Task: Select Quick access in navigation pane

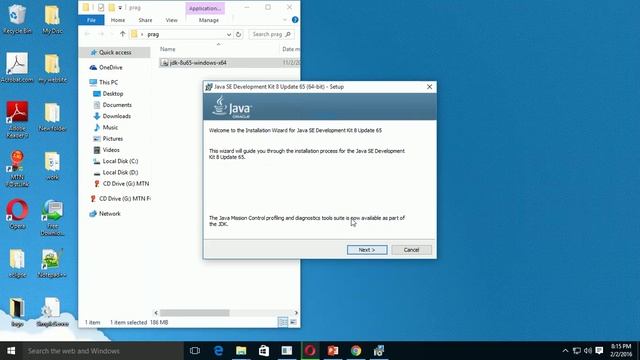Action: coord(114,52)
